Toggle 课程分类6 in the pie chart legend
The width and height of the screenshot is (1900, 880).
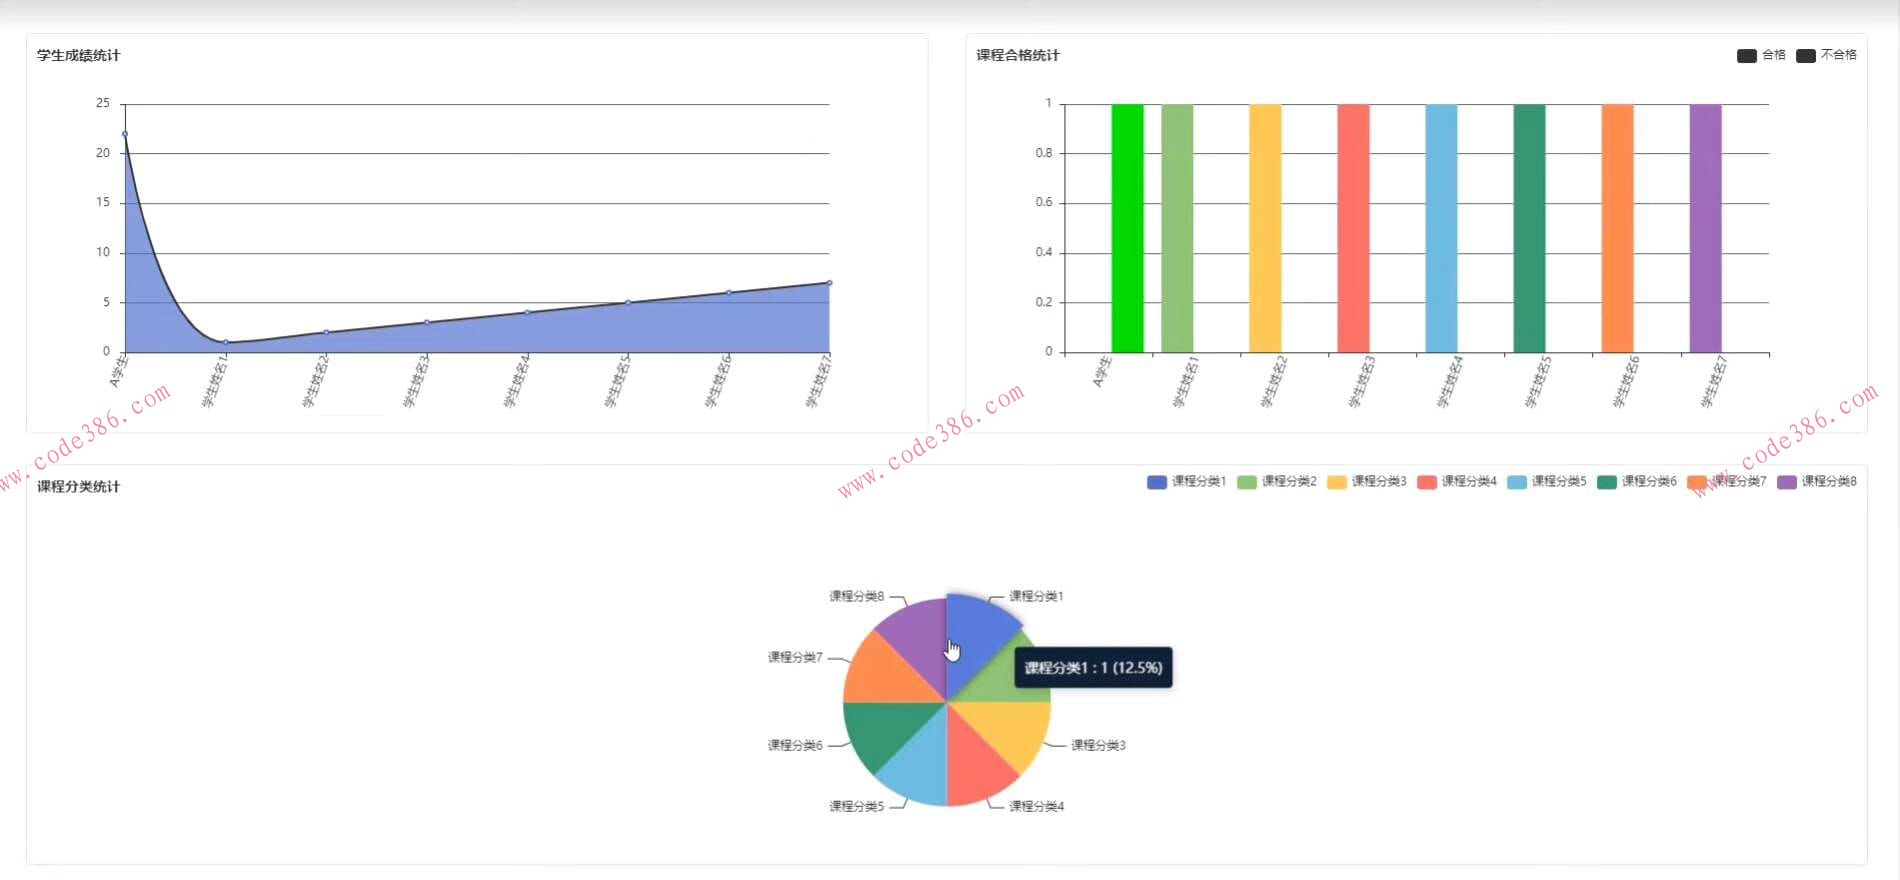tap(1637, 482)
